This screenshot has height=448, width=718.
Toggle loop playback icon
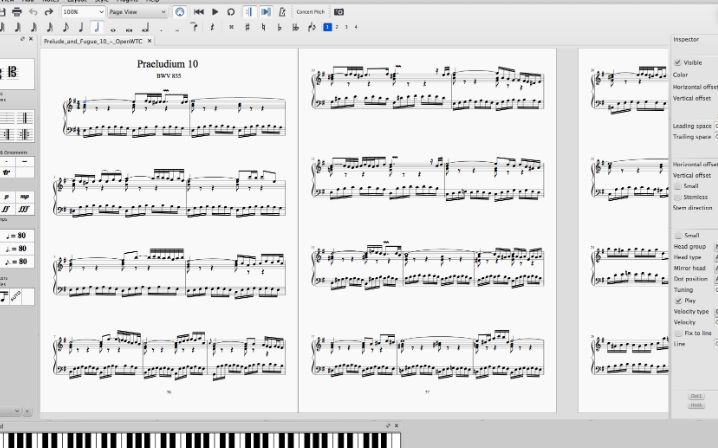(231, 11)
